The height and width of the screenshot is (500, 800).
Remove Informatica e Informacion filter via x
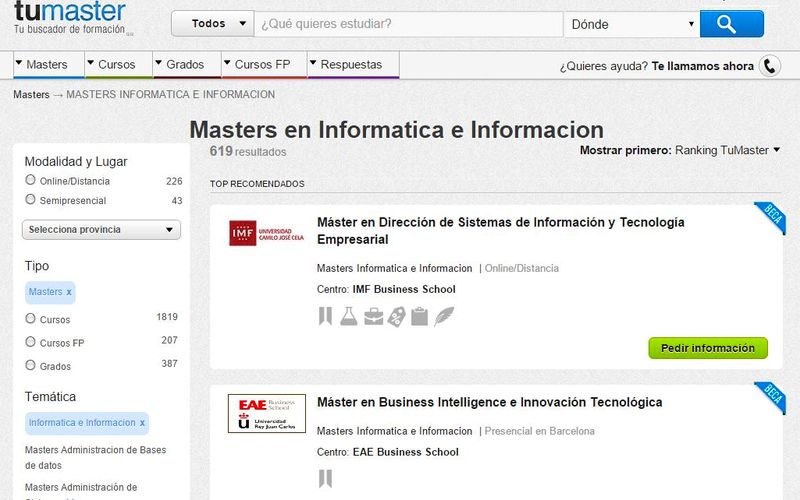(142, 423)
